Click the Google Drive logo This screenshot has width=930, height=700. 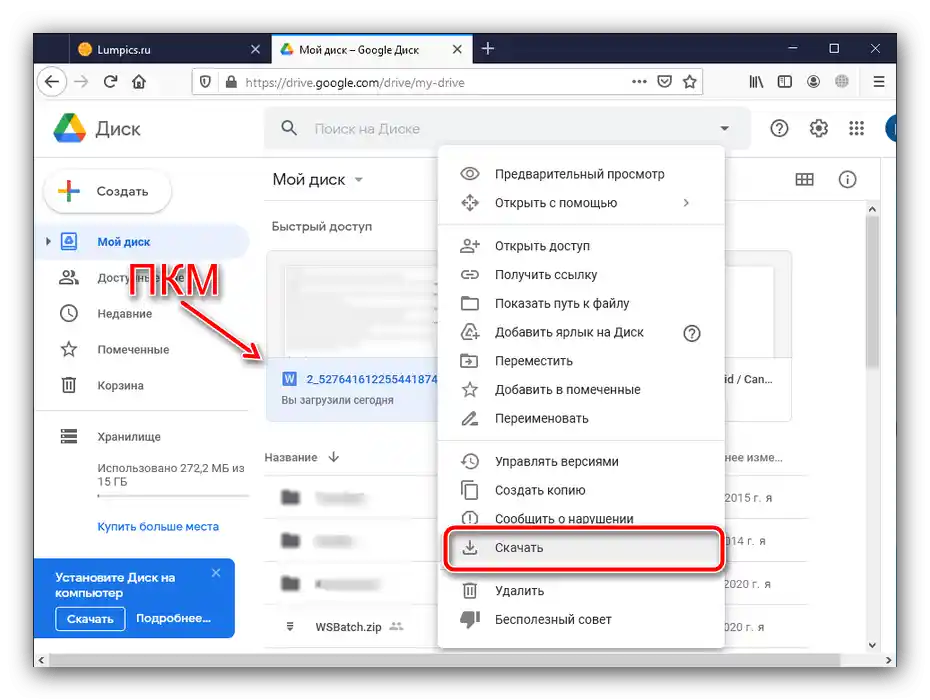pyautogui.click(x=69, y=128)
